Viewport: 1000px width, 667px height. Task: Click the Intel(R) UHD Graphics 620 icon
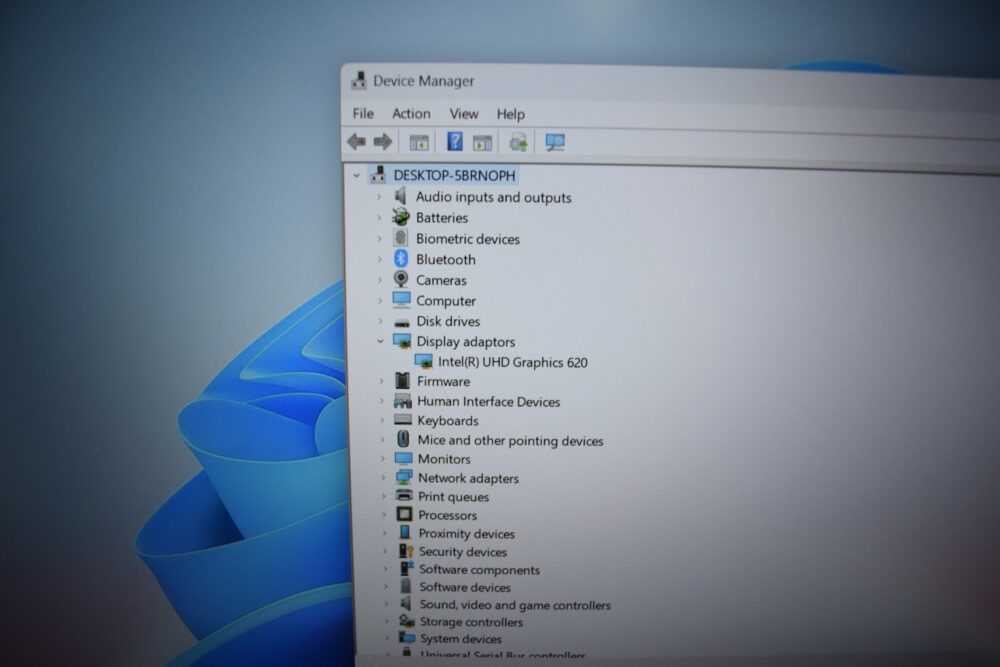pos(423,361)
